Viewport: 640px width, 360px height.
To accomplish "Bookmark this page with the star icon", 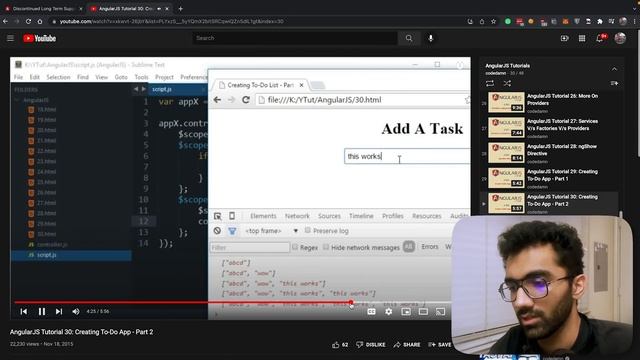I will click(493, 21).
